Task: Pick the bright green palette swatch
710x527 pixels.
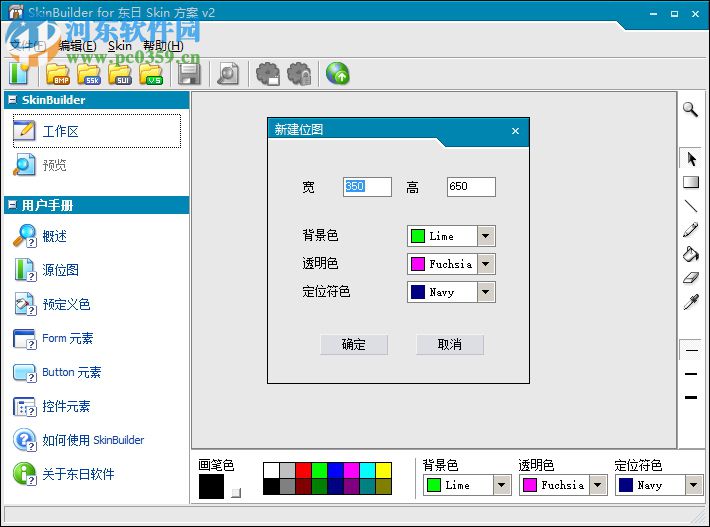Action: point(319,470)
